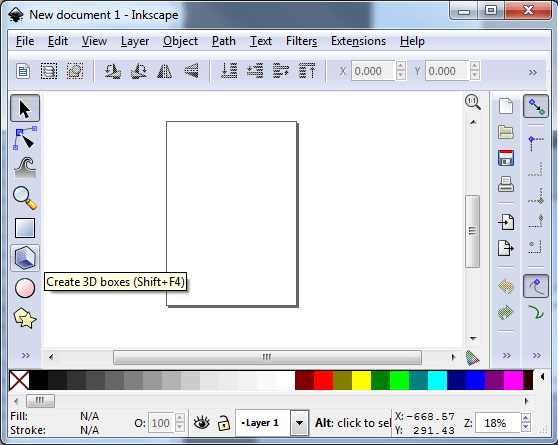
Task: Select the Tweak objects tool
Action: pyautogui.click(x=25, y=168)
